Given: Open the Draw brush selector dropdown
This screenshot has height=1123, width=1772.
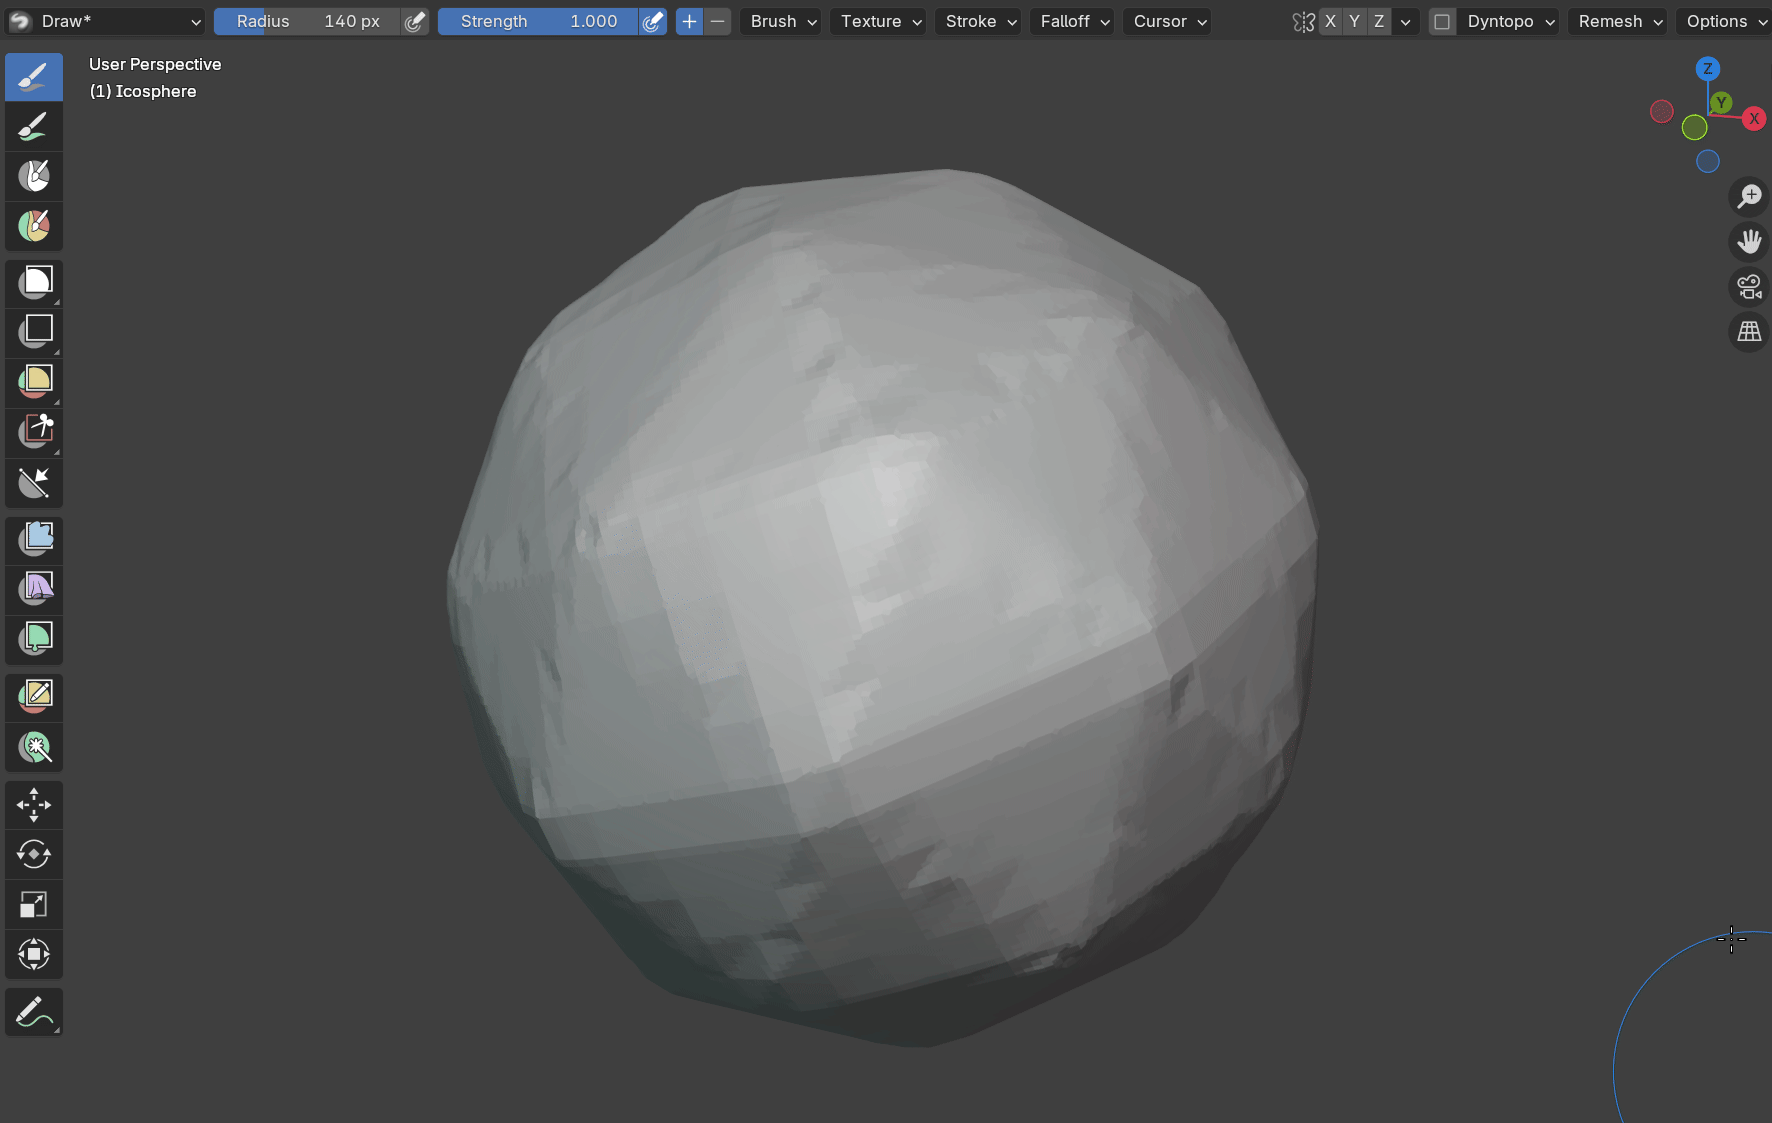Looking at the screenshot, I should (105, 22).
